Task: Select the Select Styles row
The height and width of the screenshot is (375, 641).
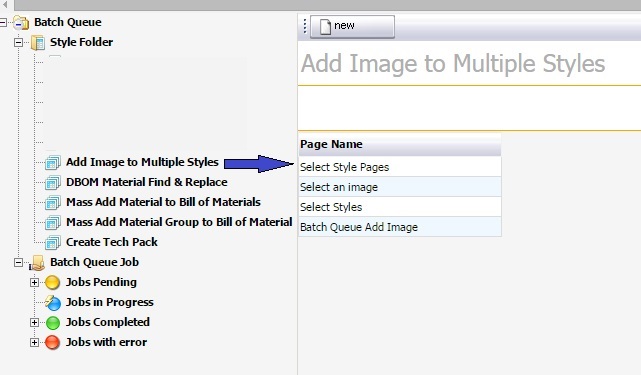Action: point(400,207)
